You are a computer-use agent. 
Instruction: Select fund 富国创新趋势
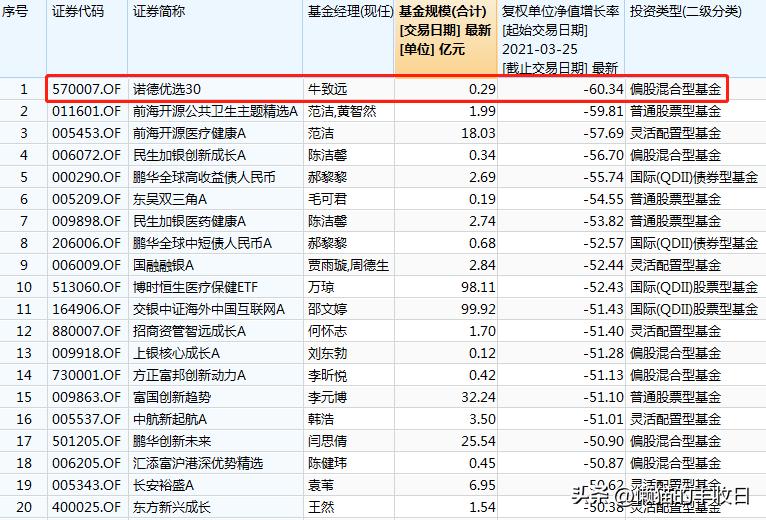[x=172, y=397]
